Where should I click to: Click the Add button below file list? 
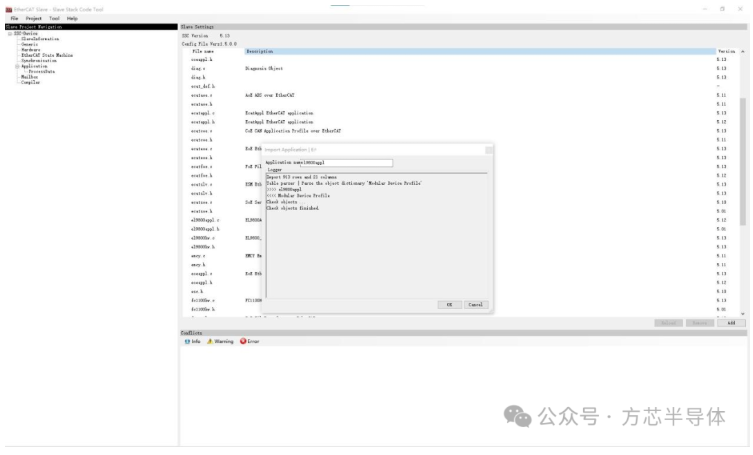[731, 323]
